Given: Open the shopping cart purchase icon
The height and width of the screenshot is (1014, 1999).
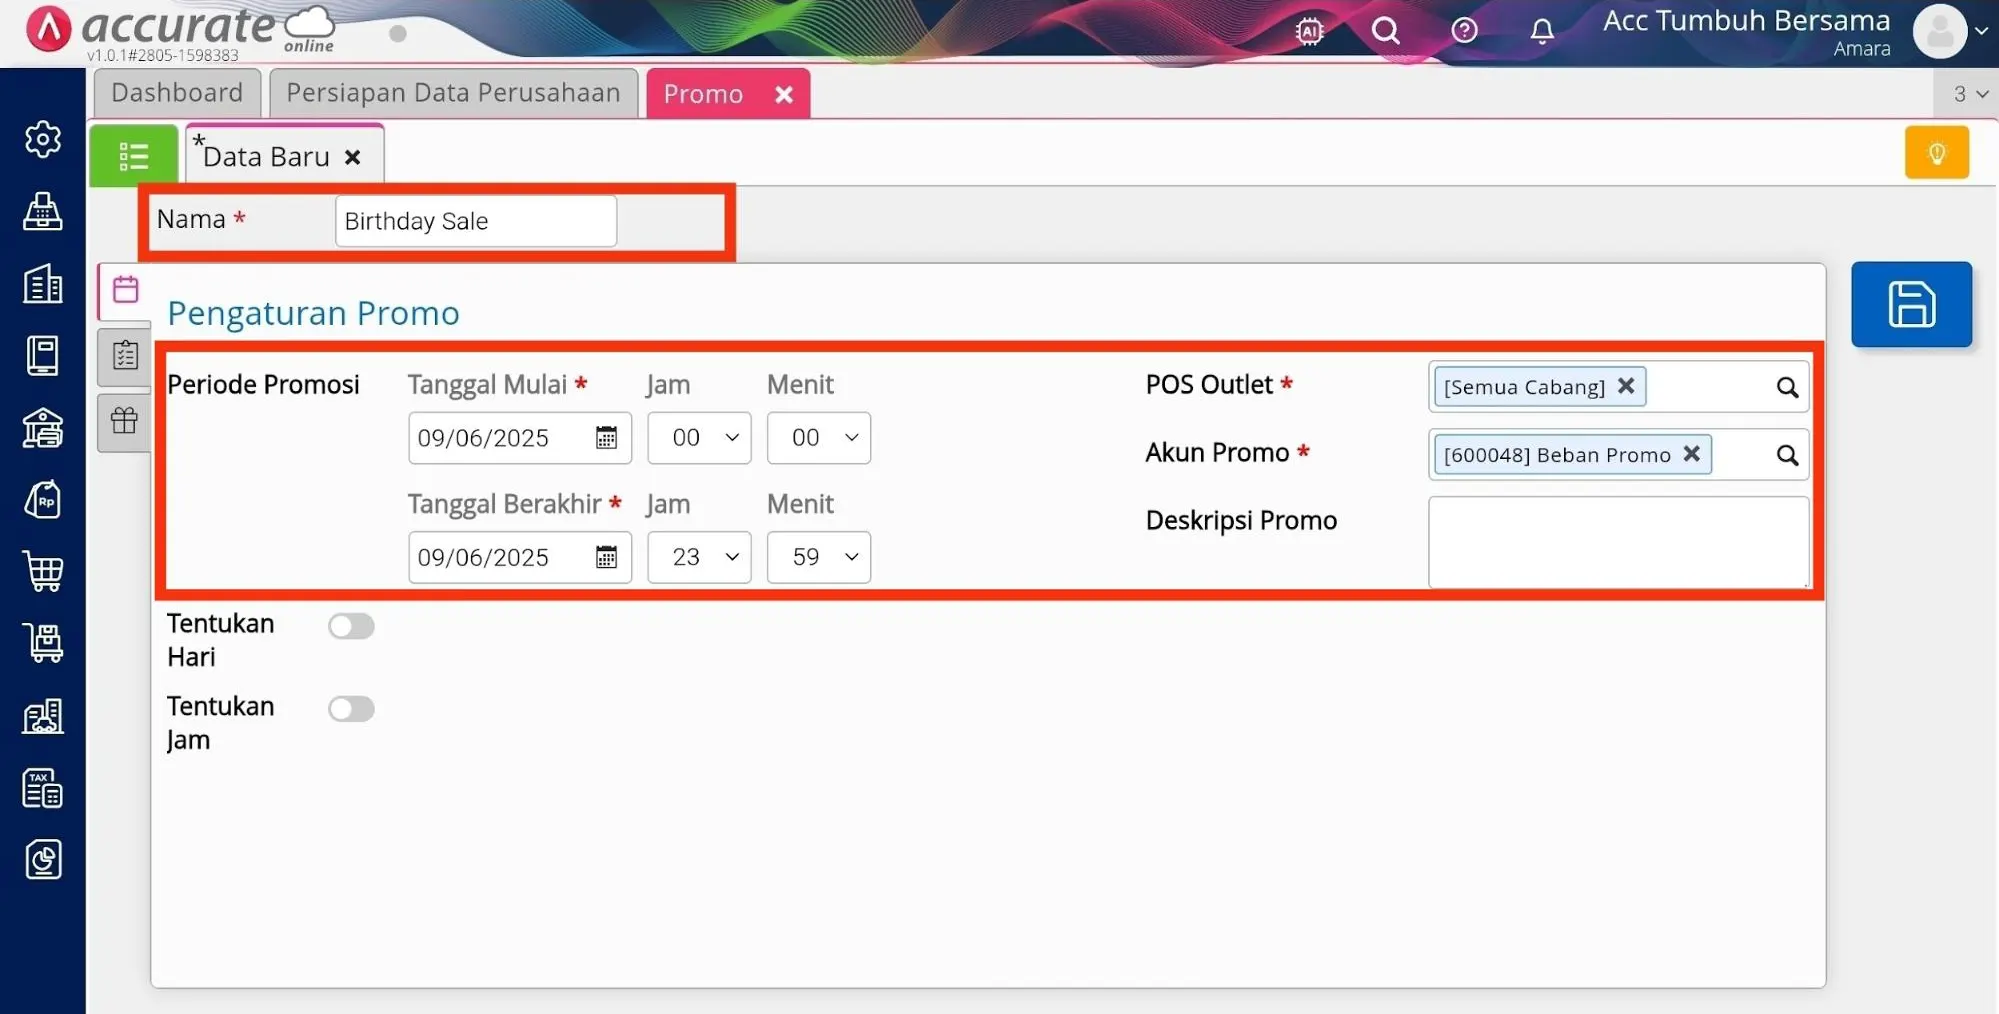Looking at the screenshot, I should pos(43,572).
